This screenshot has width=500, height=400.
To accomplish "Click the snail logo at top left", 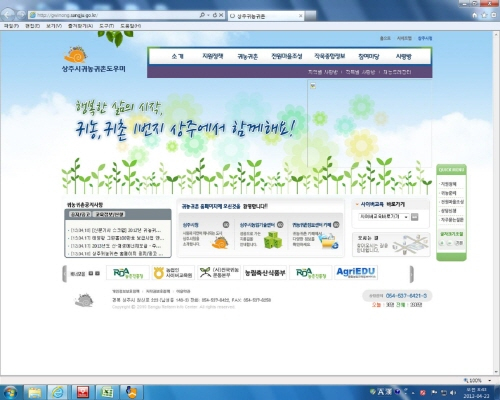I will [76, 55].
